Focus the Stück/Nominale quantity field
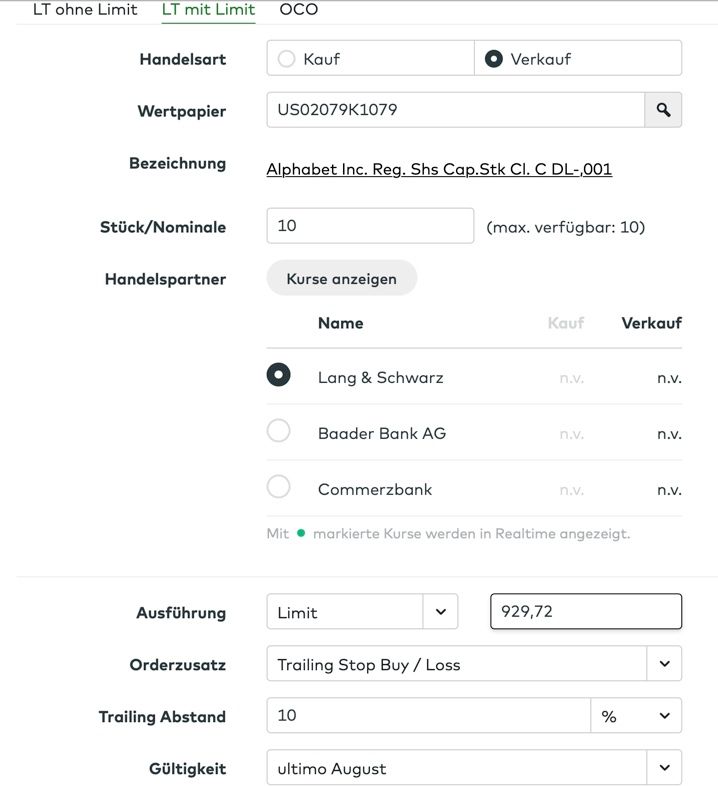 point(370,226)
